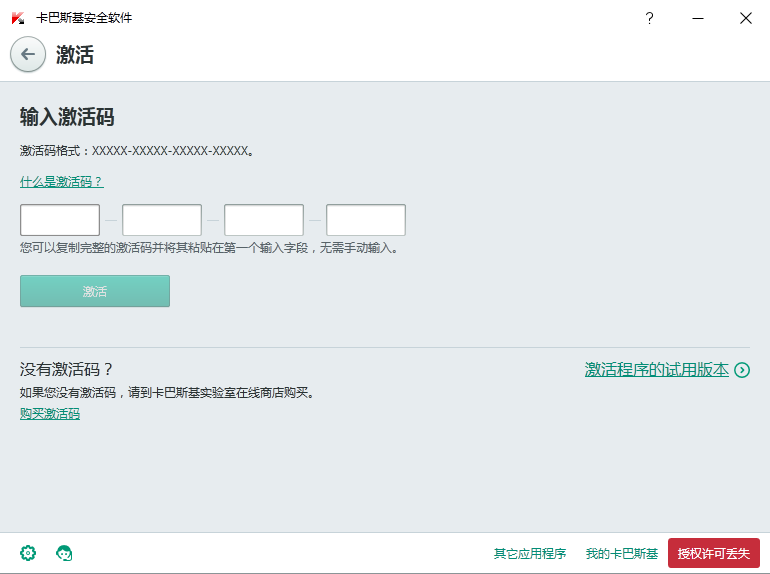Click the circled arrow beside 激活程序的试用版本
This screenshot has width=770, height=574.
point(742,370)
